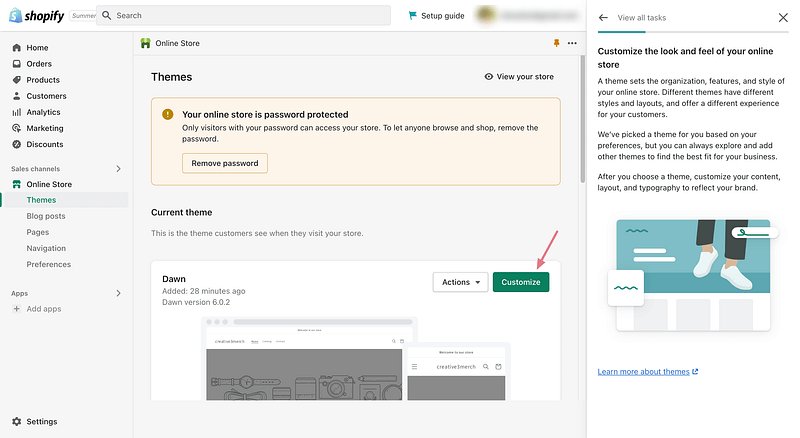Viewport: 800px width, 438px height.
Task: Open Orders in sidebar
Action: 39,64
